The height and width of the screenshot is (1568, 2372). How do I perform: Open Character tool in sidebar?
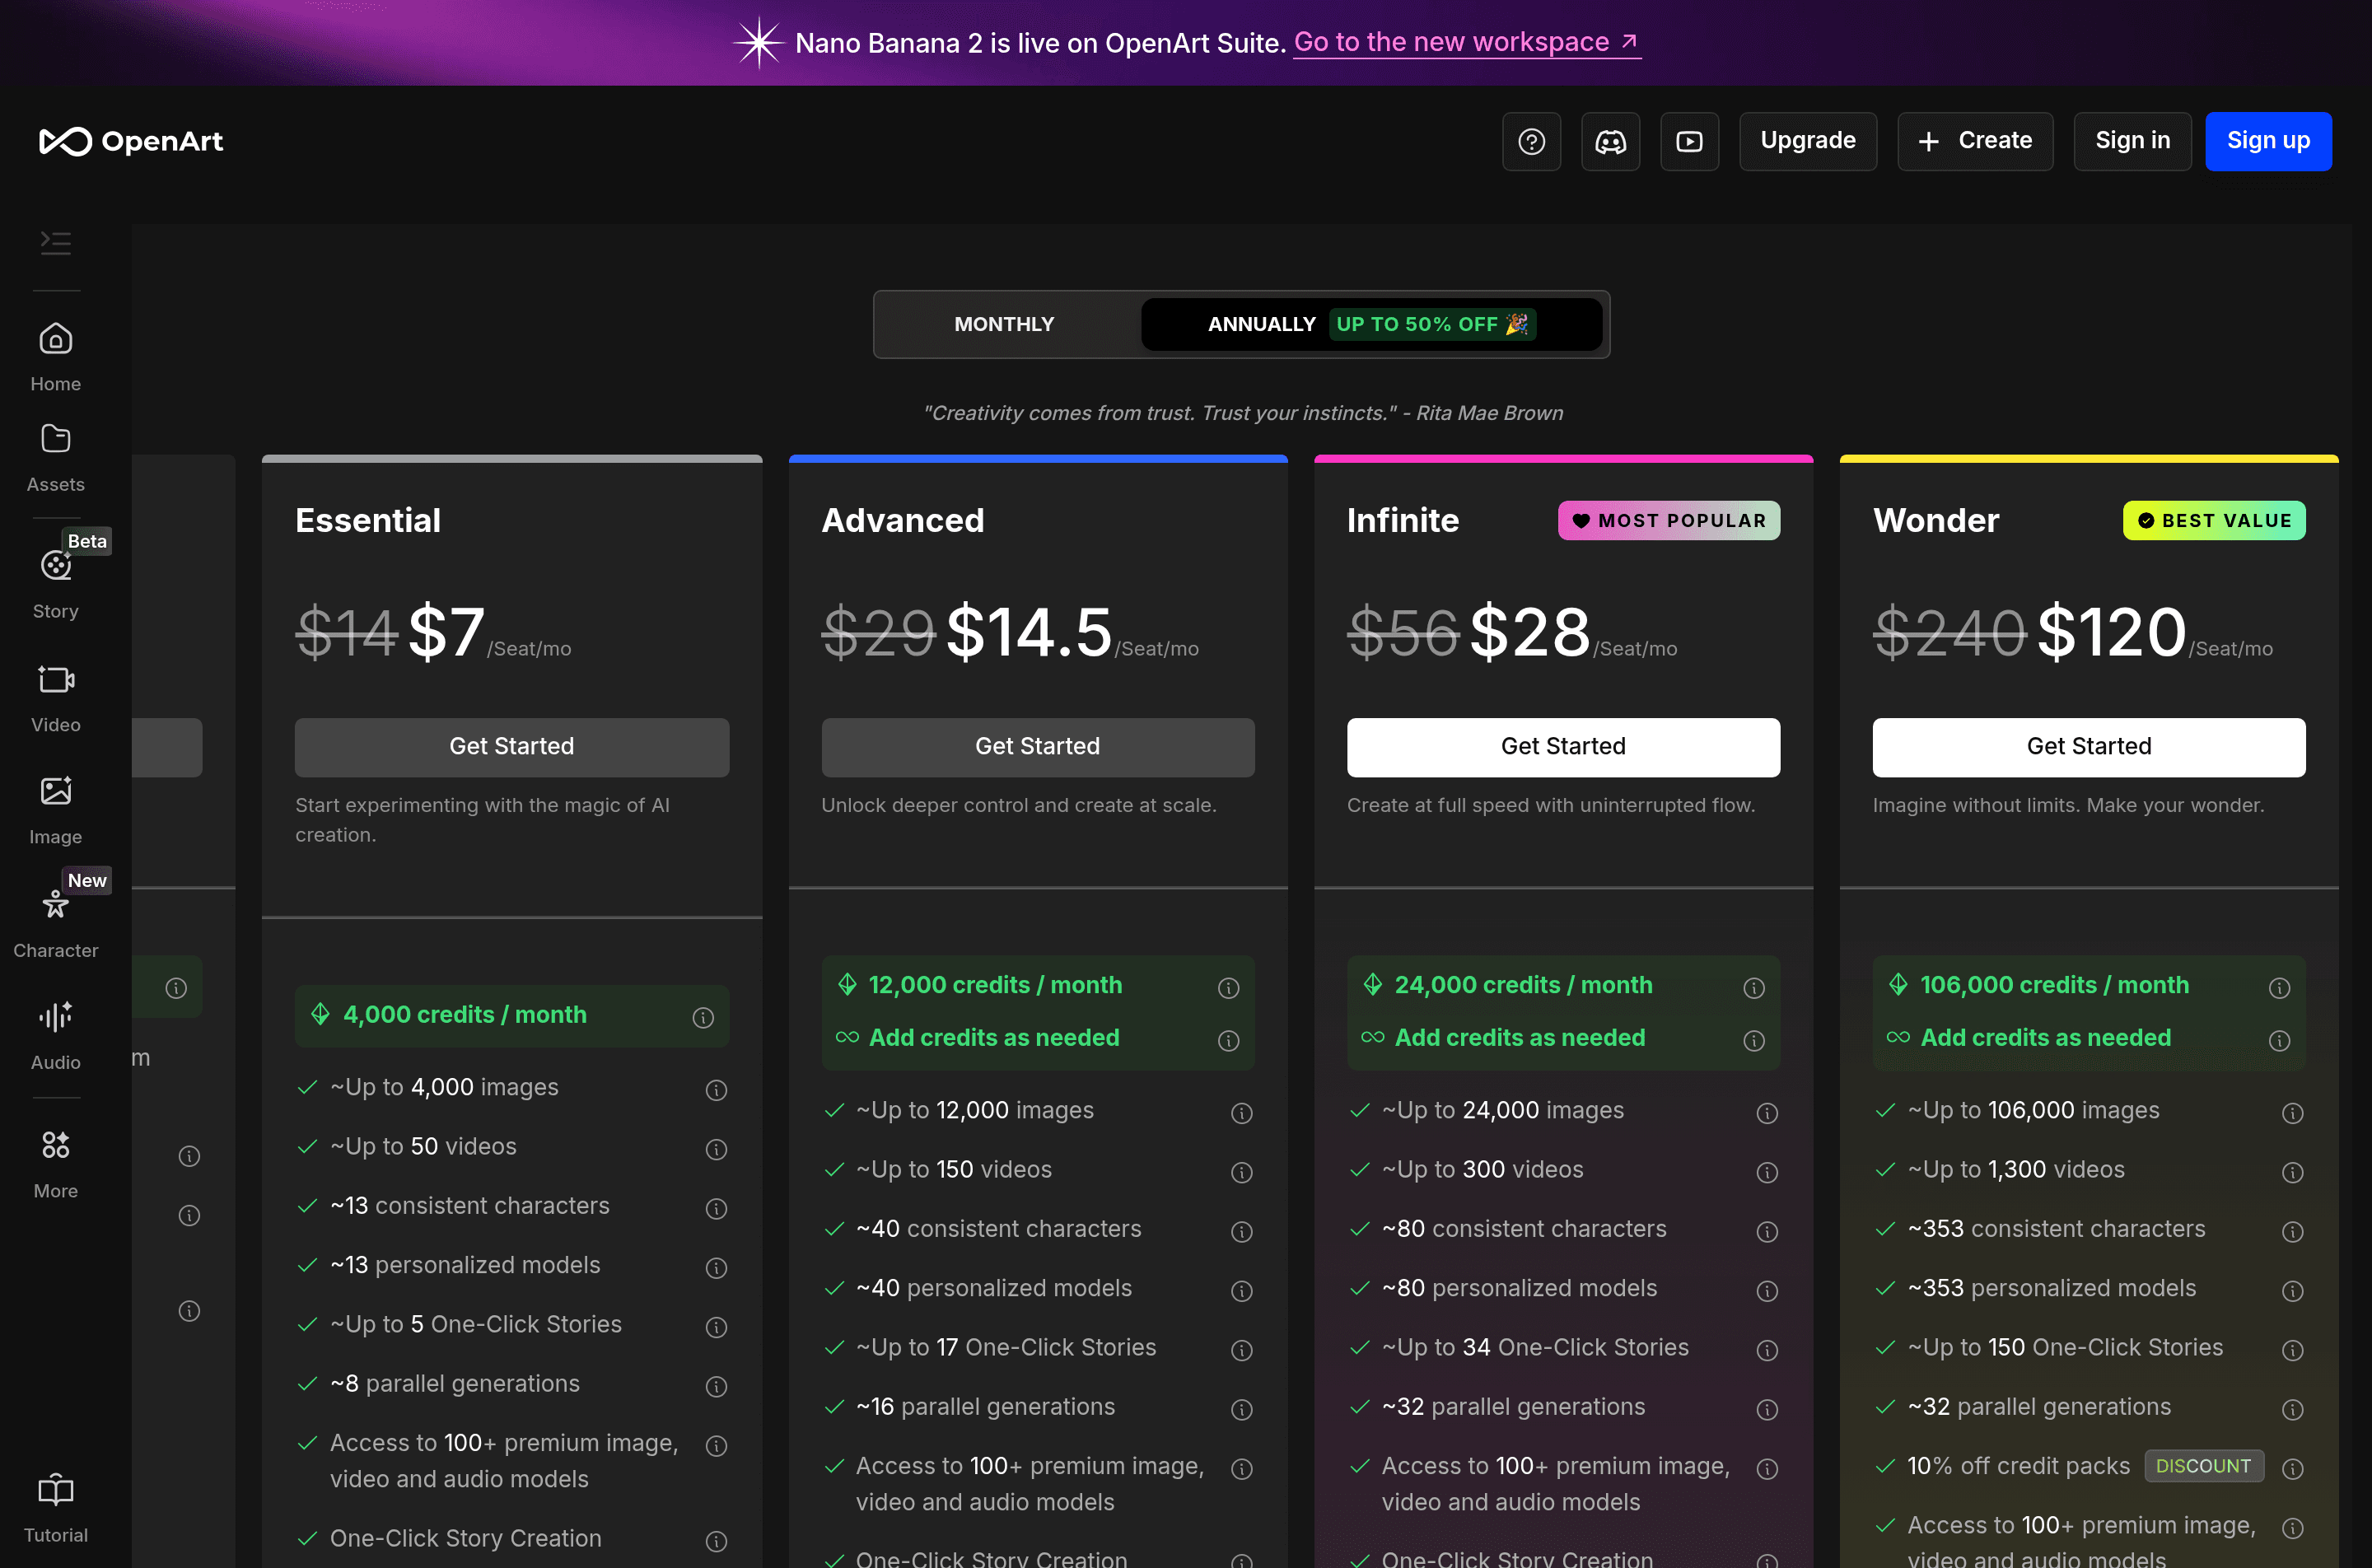(x=56, y=923)
